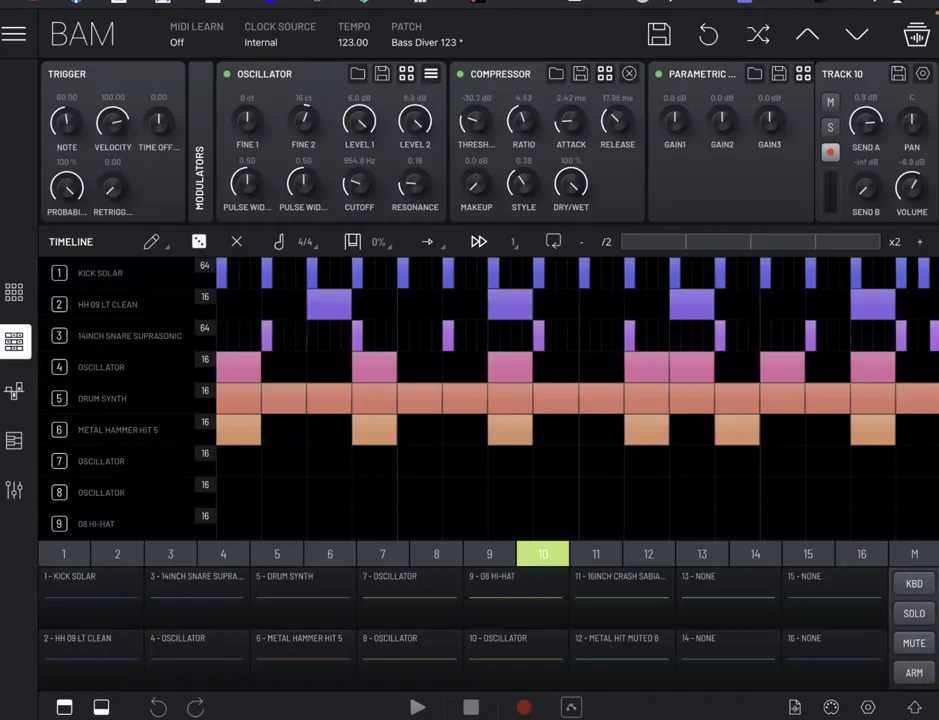Open the mixer sliders view in sidebar
Screen dimensions: 939x720
tap(14, 490)
